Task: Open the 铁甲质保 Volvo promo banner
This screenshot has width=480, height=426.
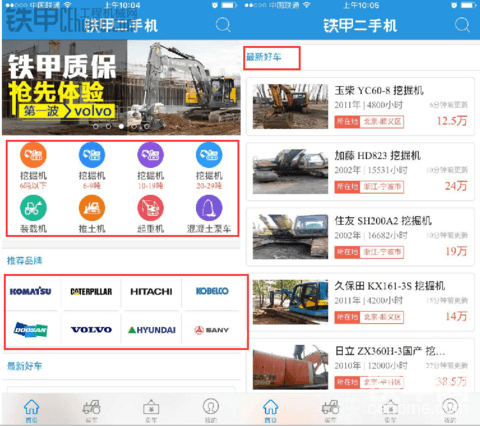Action: [121, 87]
